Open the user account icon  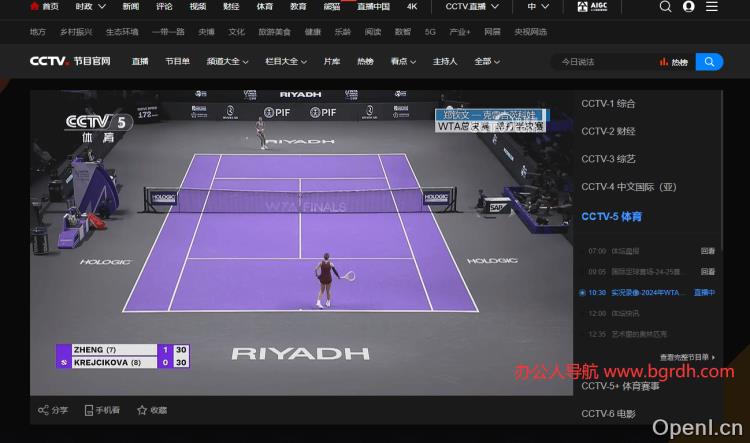(689, 6)
